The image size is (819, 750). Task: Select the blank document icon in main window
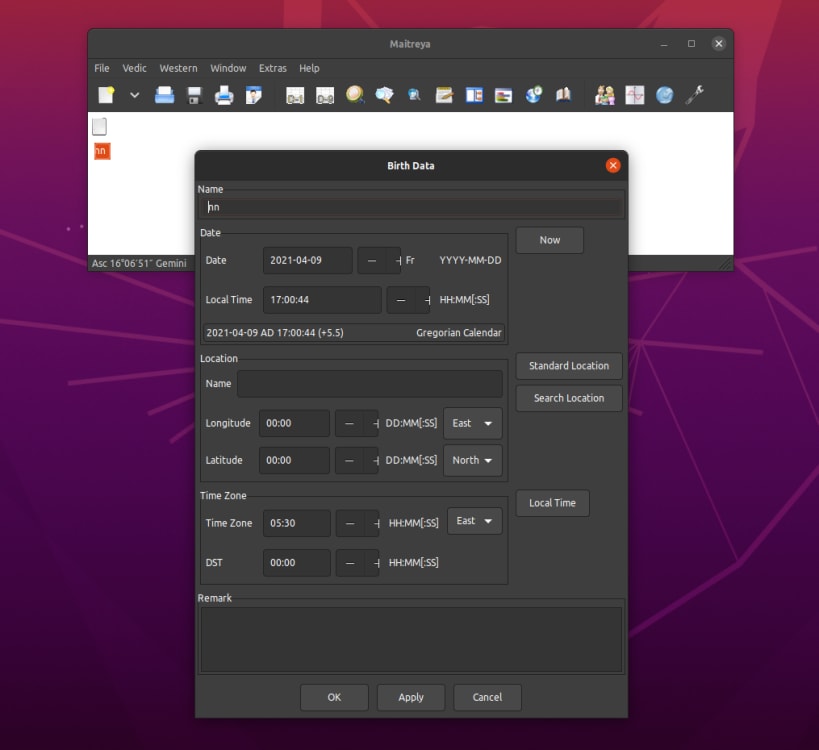coord(99,126)
